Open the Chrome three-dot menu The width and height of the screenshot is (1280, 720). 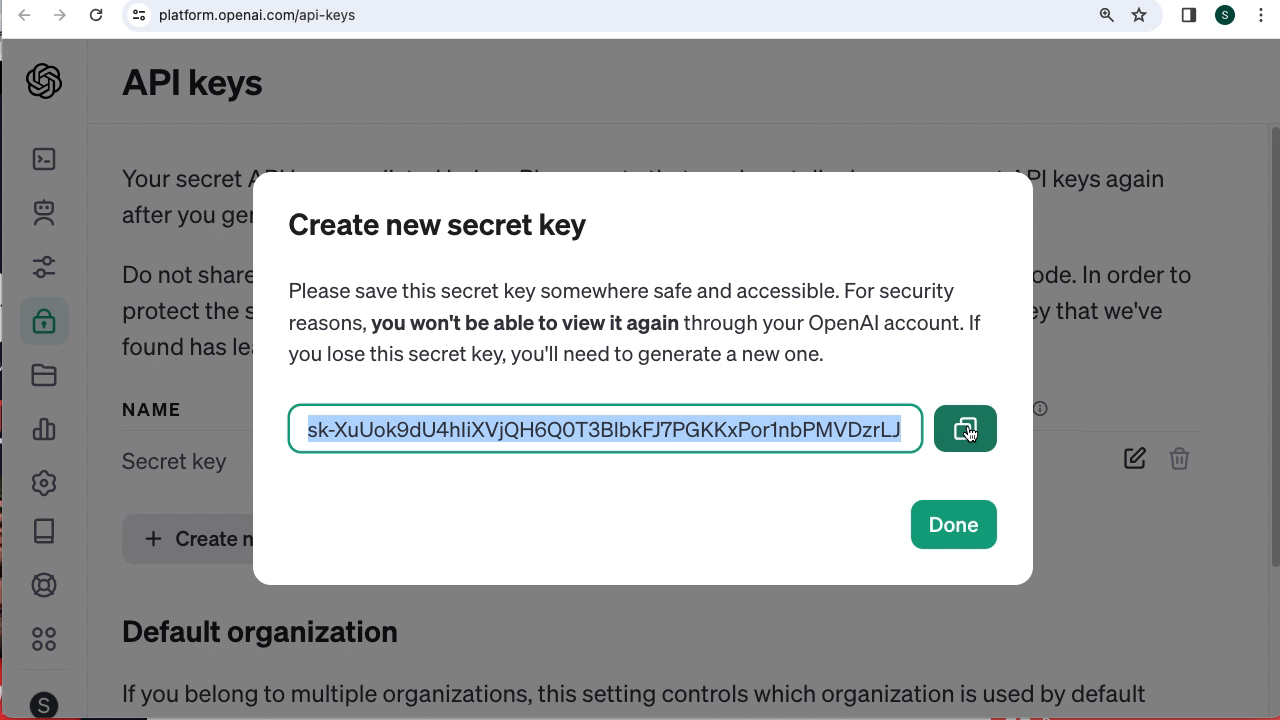pyautogui.click(x=1261, y=15)
